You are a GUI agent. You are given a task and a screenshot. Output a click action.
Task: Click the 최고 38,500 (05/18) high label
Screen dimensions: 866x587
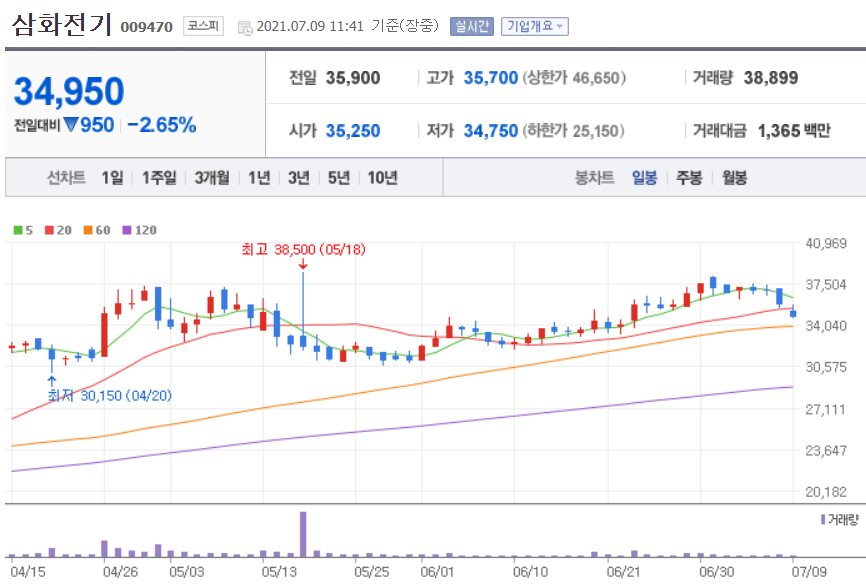click(303, 250)
